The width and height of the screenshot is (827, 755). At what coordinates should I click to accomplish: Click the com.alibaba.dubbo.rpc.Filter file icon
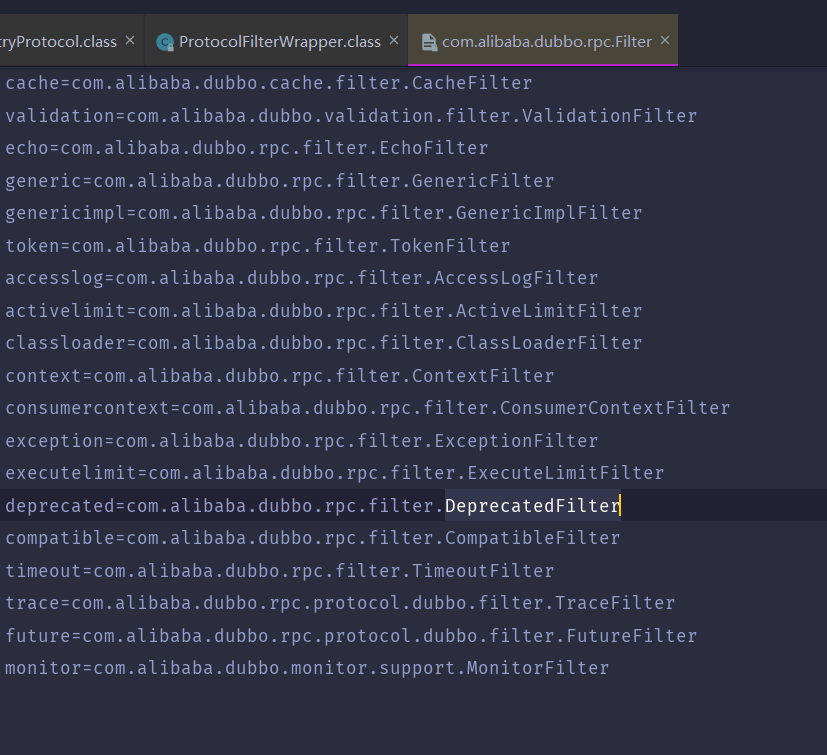(x=429, y=42)
